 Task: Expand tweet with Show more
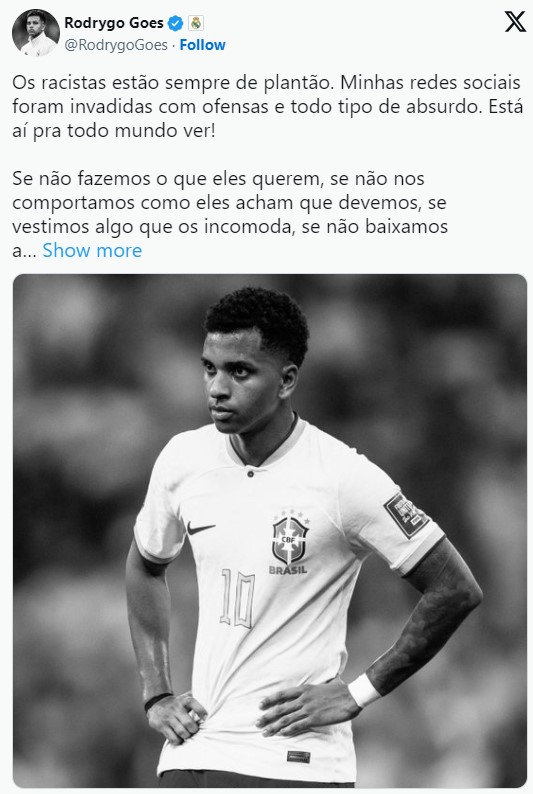tap(92, 250)
